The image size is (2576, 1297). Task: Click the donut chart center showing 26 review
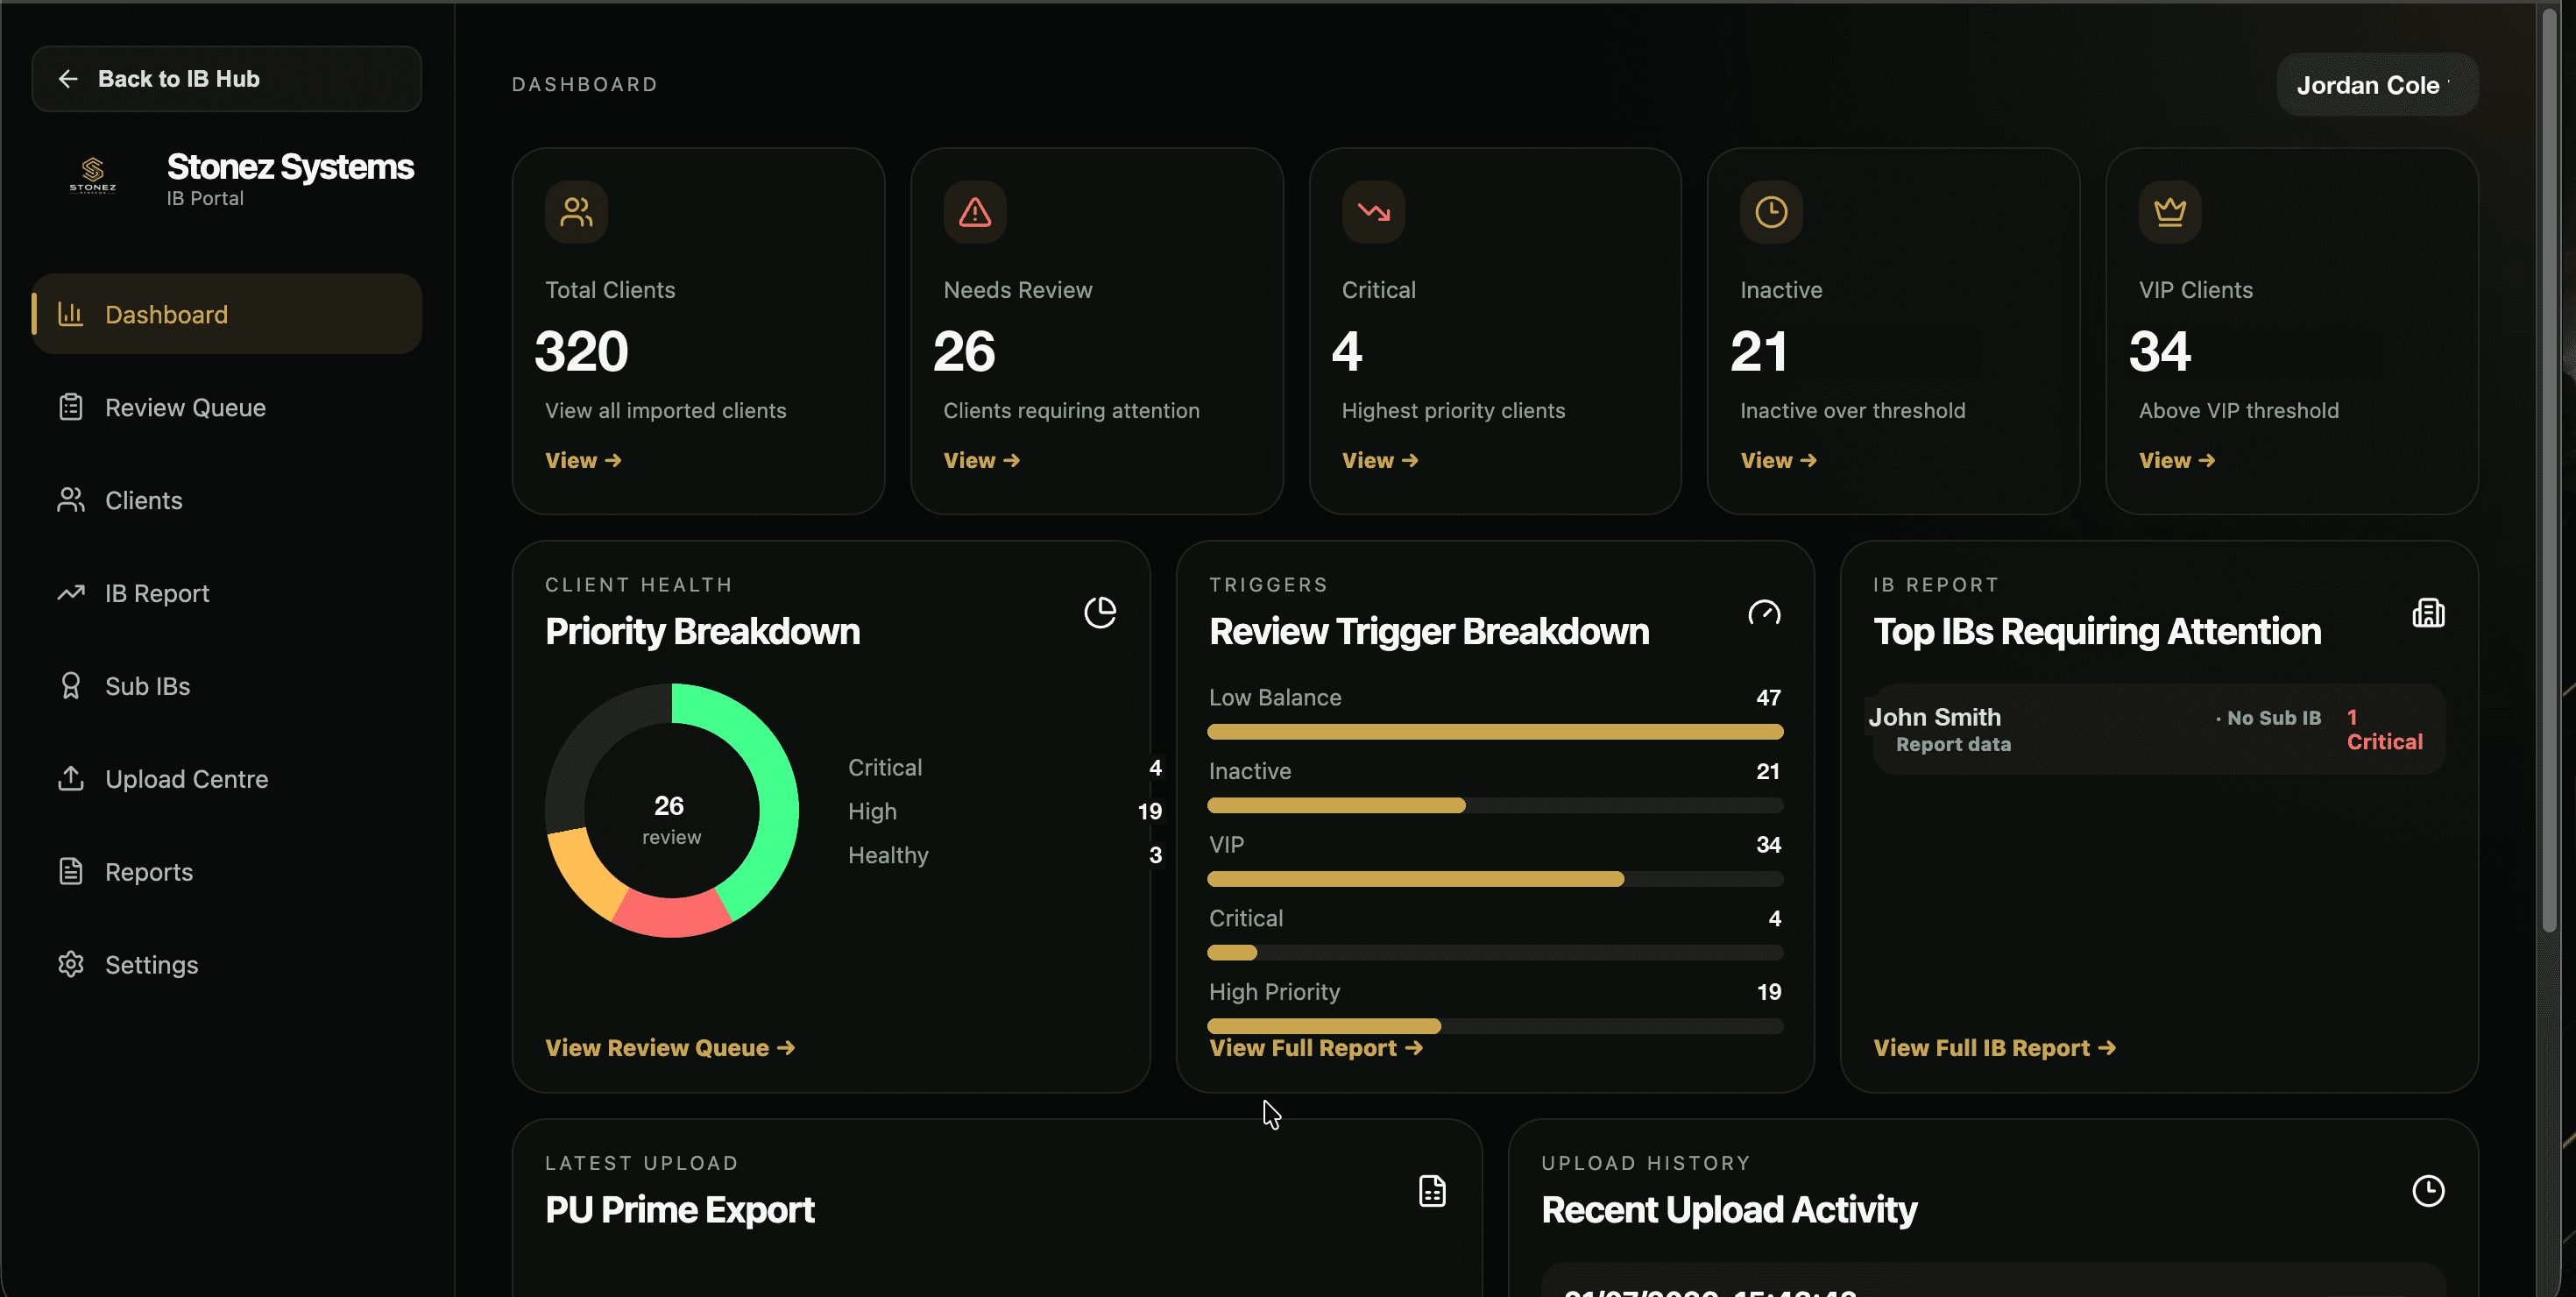[671, 819]
